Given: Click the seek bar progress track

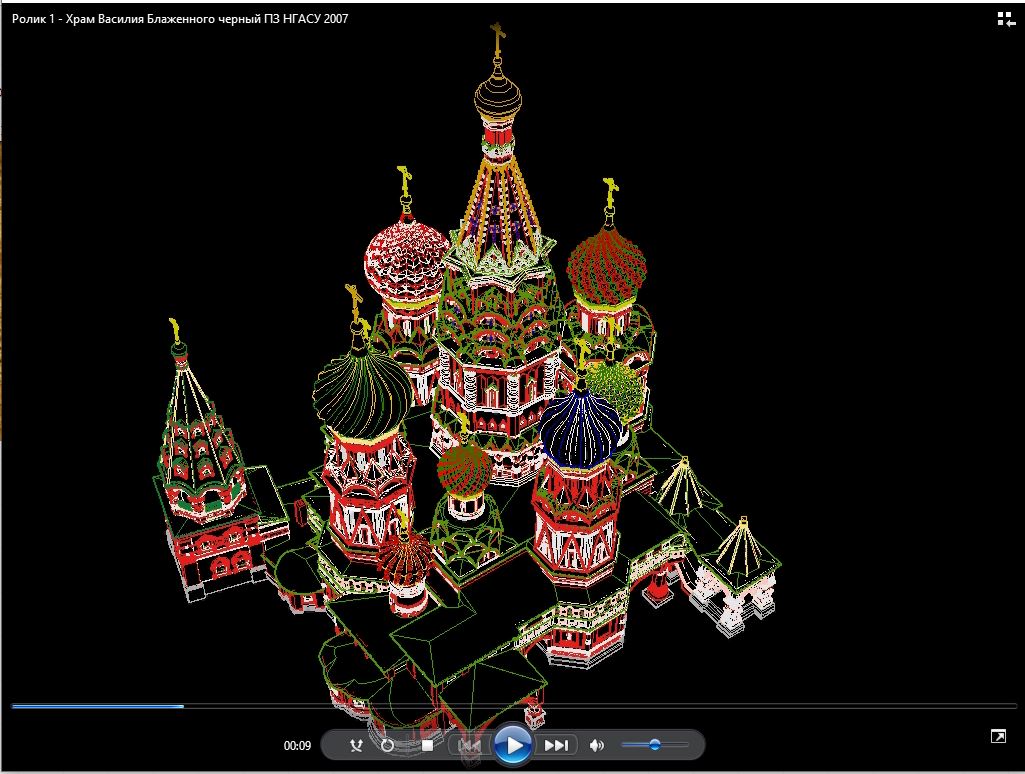Looking at the screenshot, I should 514,706.
